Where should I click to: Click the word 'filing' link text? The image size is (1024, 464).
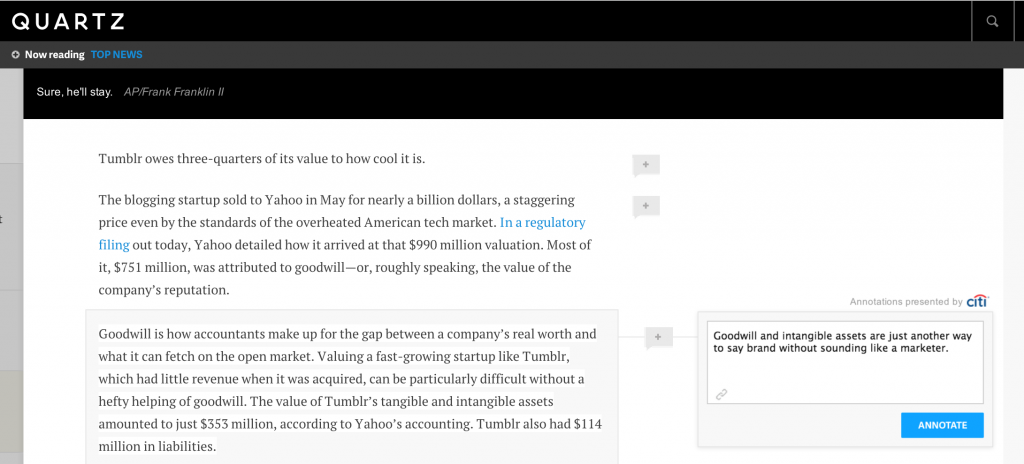[x=114, y=245]
